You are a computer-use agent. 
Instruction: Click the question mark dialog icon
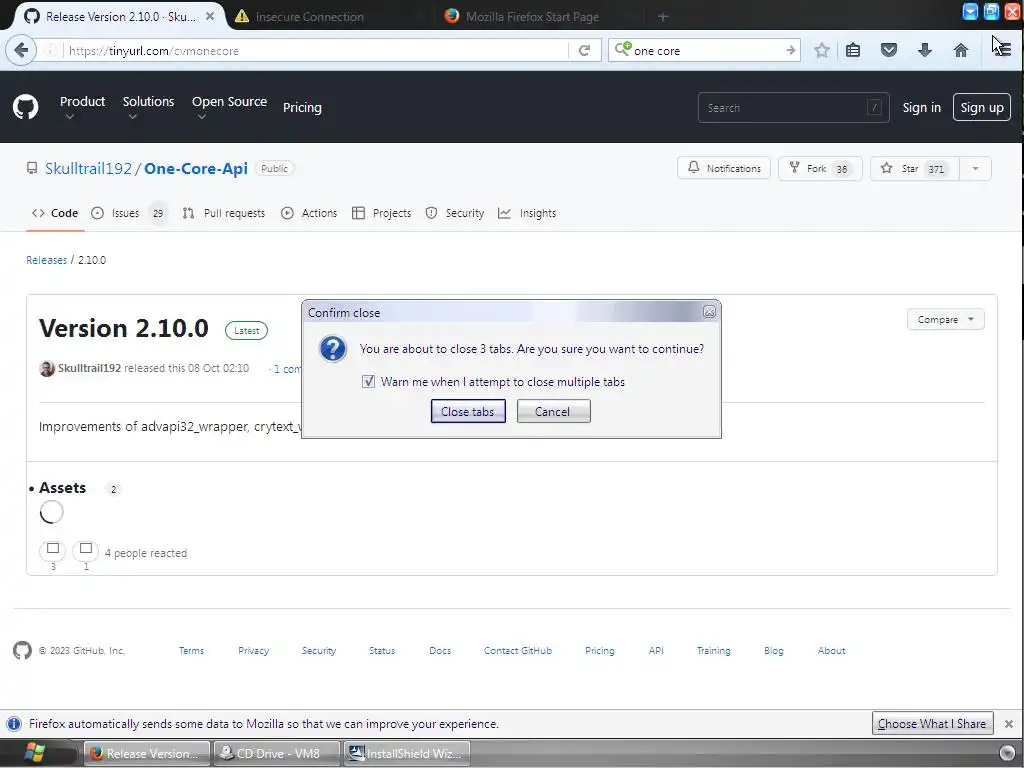(332, 349)
